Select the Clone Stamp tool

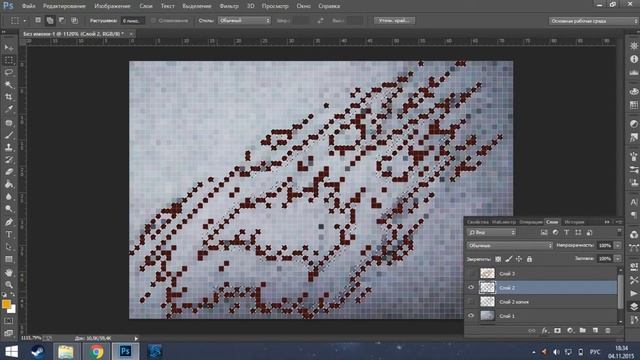pyautogui.click(x=9, y=147)
